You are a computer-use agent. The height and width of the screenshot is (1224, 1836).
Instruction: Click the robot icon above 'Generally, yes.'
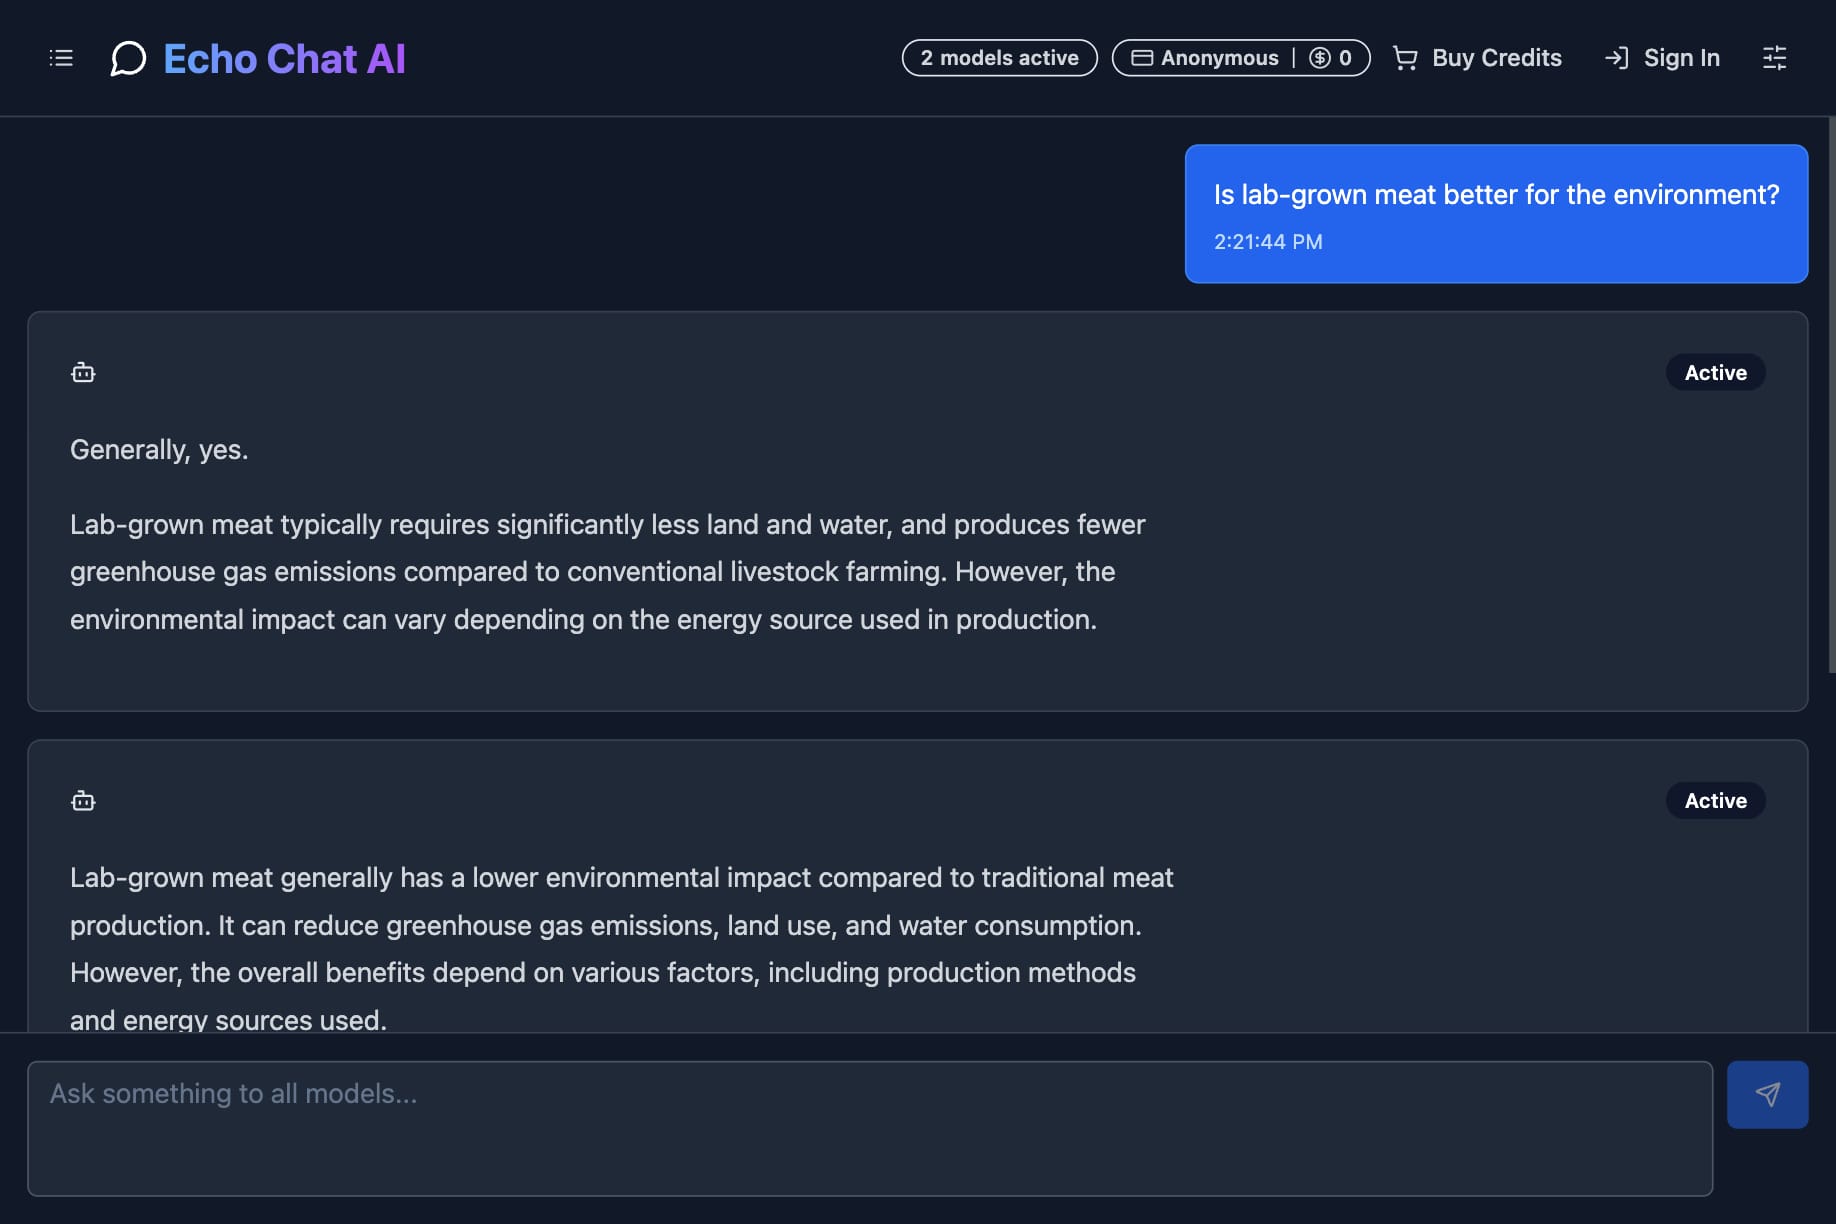(x=83, y=372)
